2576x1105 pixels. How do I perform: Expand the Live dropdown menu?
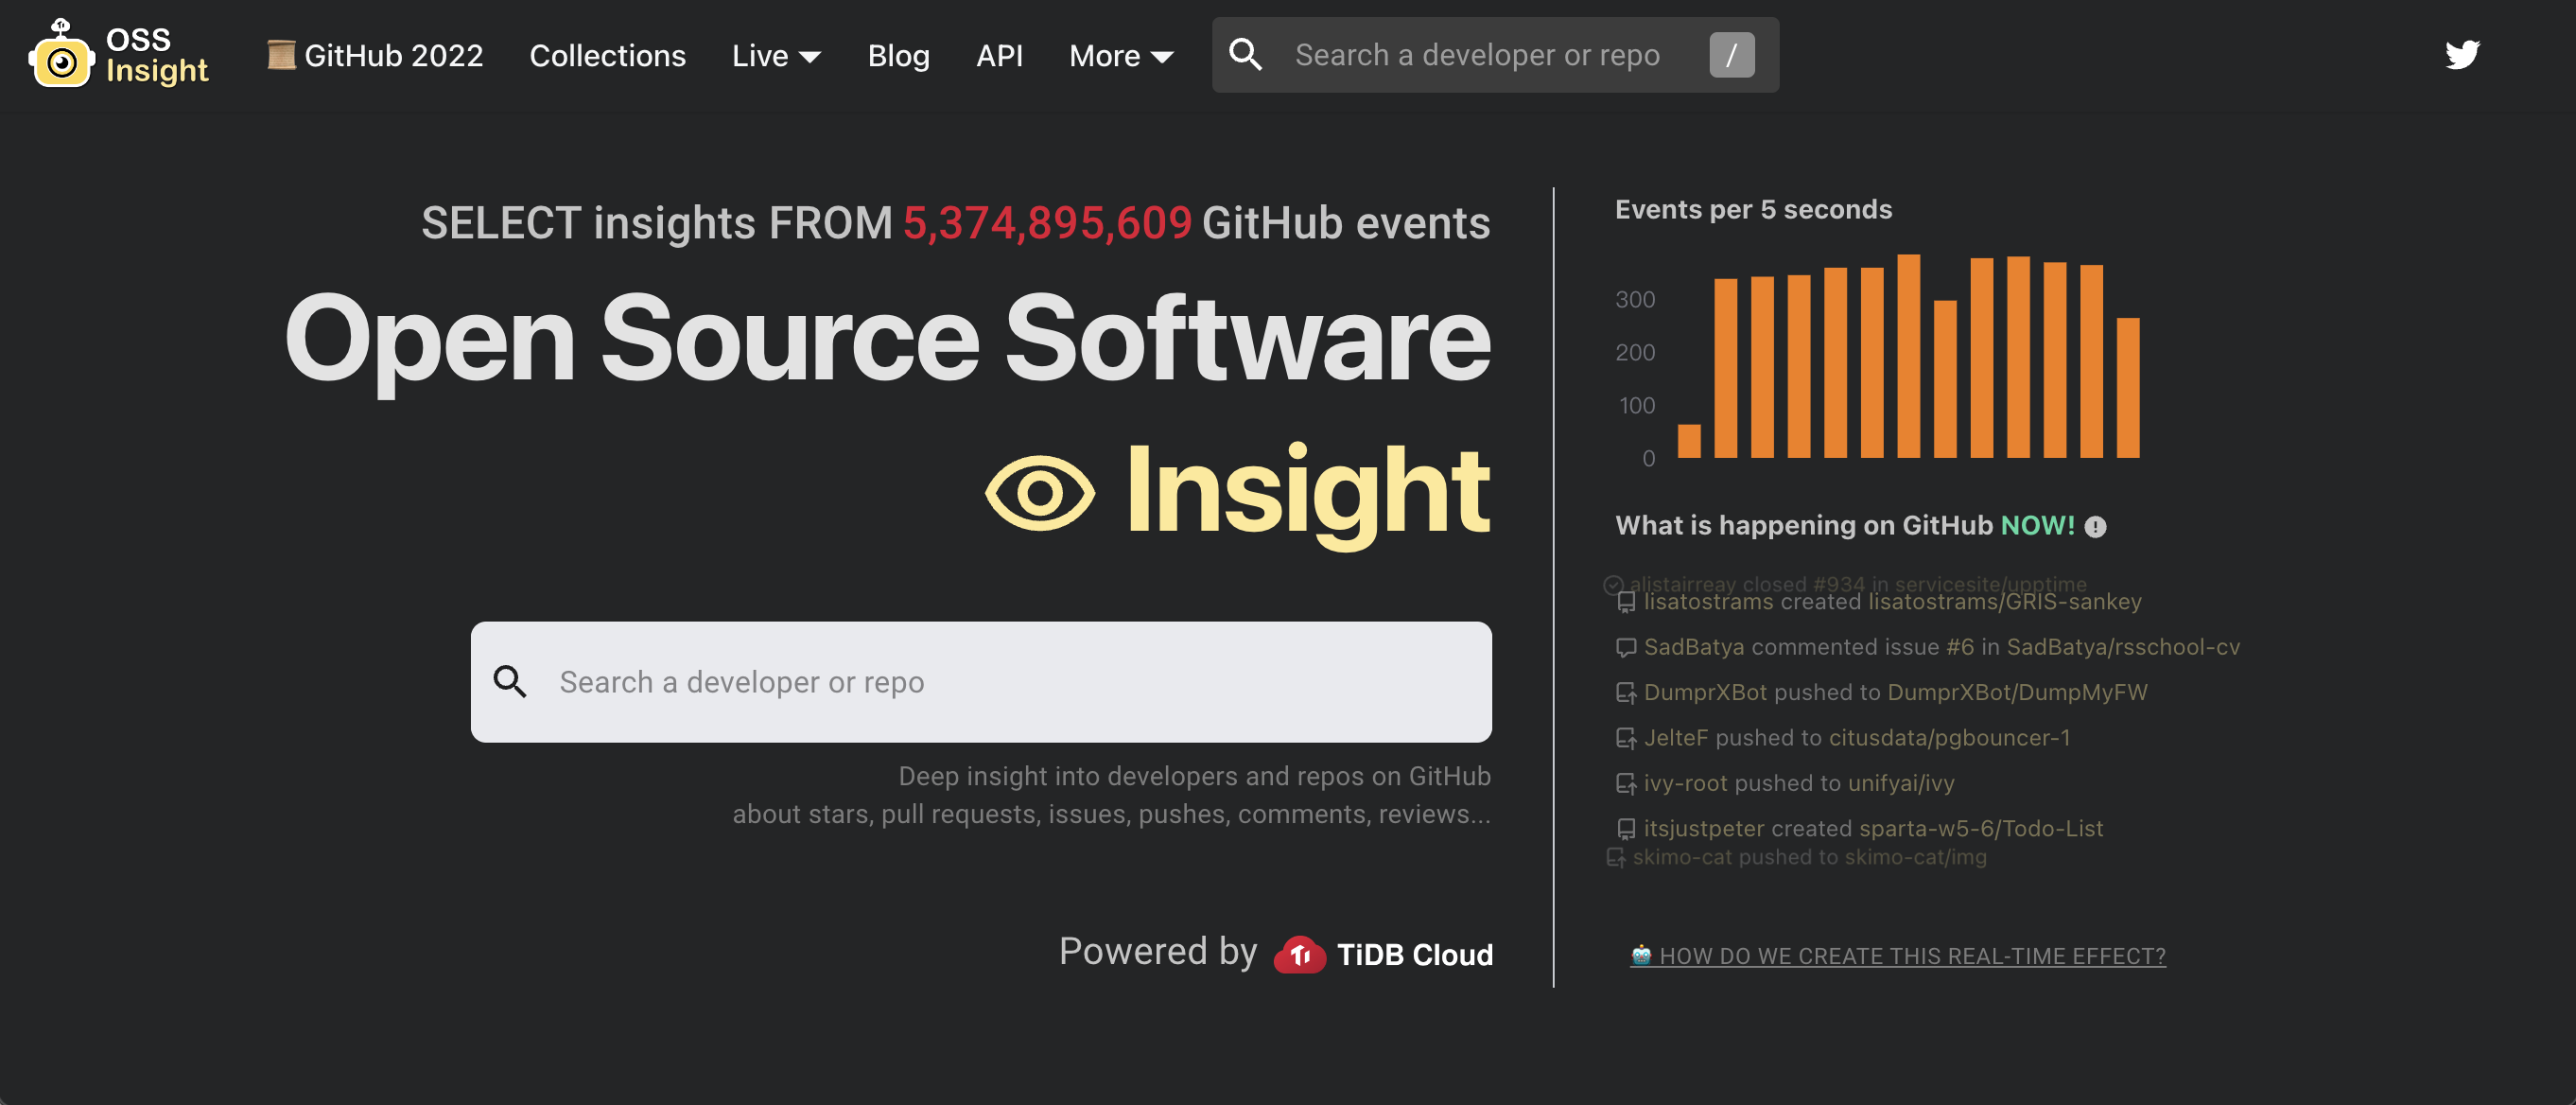tap(775, 54)
